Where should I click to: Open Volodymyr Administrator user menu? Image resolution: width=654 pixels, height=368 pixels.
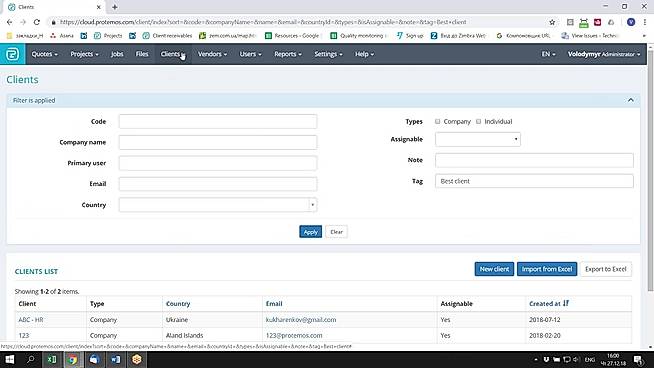[604, 54]
